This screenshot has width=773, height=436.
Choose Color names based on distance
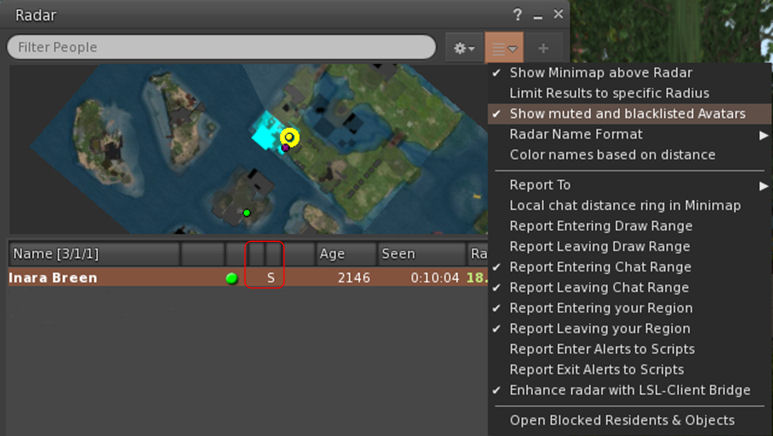[612, 155]
